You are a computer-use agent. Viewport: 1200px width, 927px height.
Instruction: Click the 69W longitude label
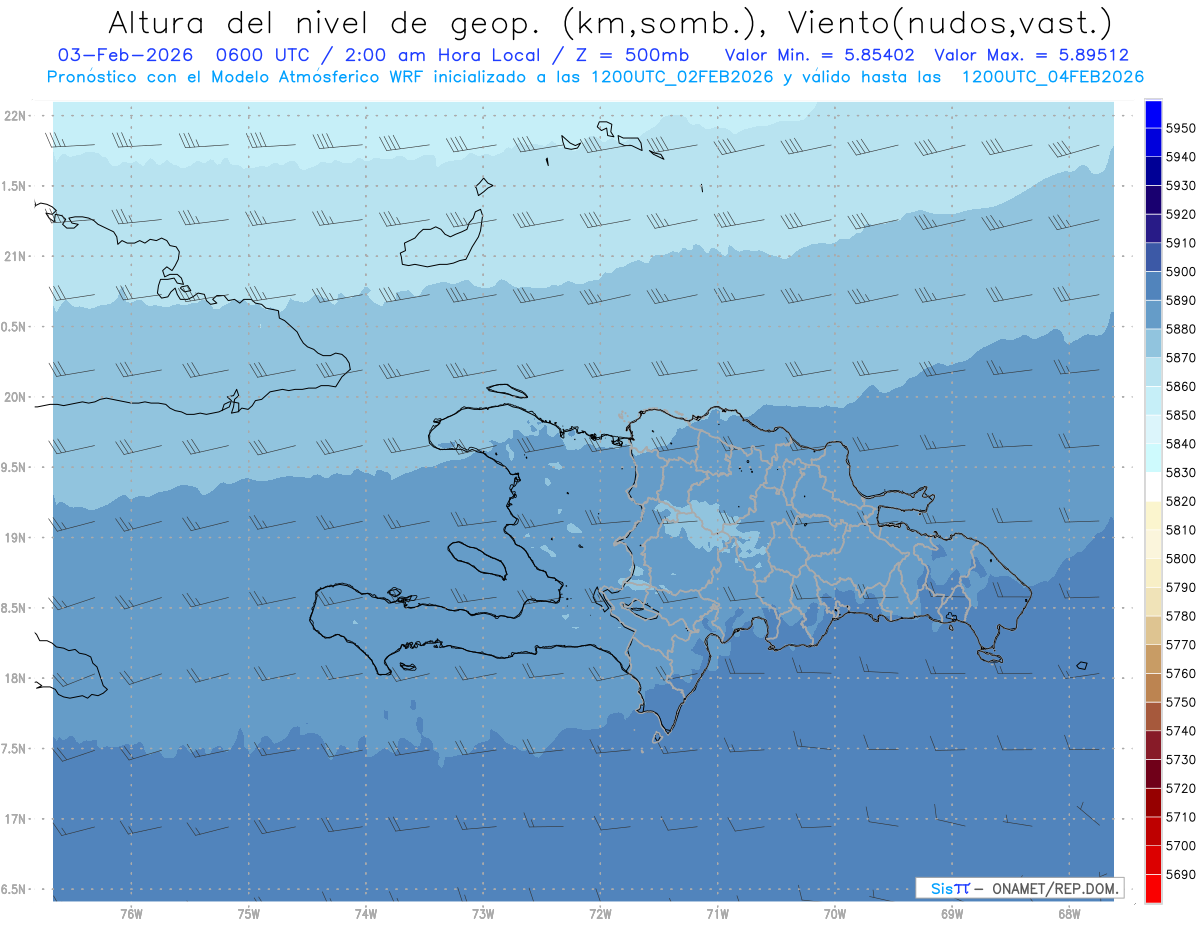coord(952,914)
